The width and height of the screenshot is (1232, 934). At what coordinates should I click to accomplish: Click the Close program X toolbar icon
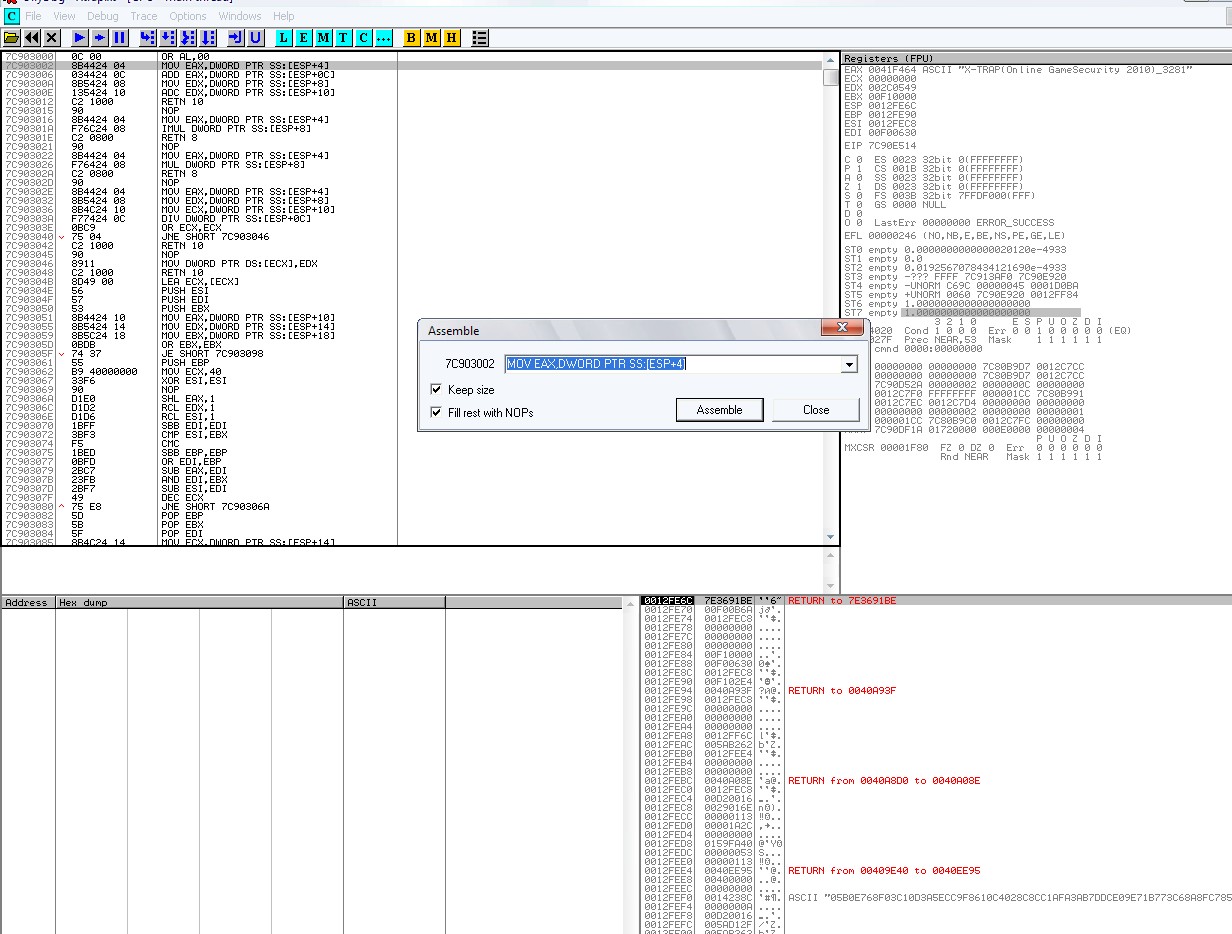pyautogui.click(x=52, y=38)
